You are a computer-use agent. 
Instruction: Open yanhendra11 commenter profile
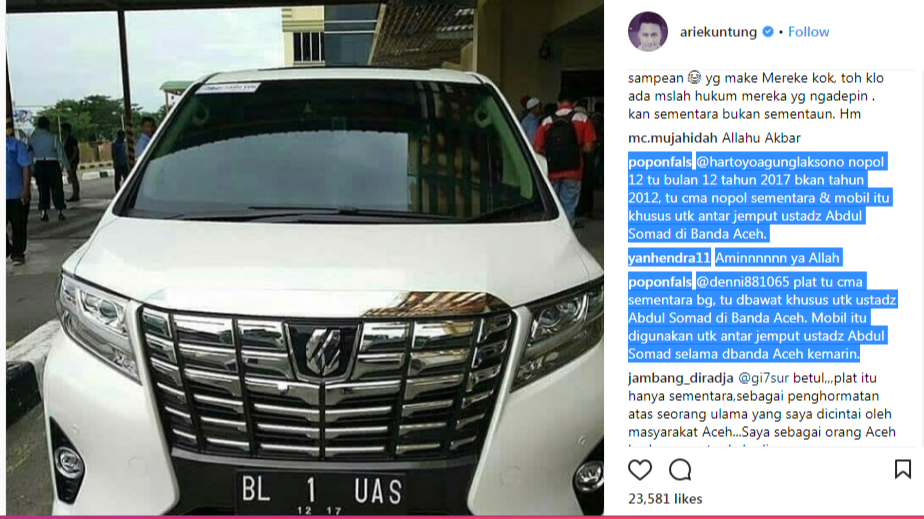pos(669,258)
